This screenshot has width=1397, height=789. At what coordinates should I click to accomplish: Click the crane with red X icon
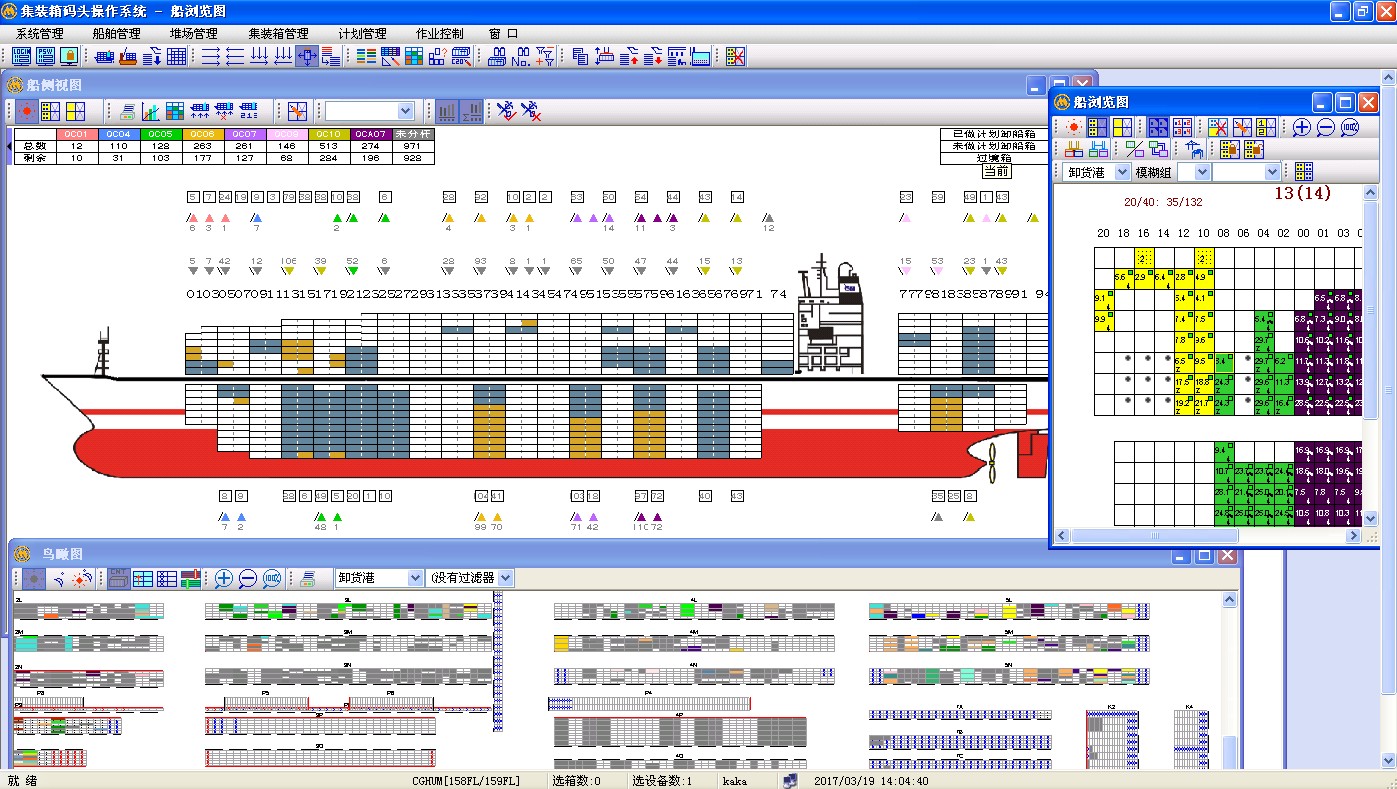[531, 111]
